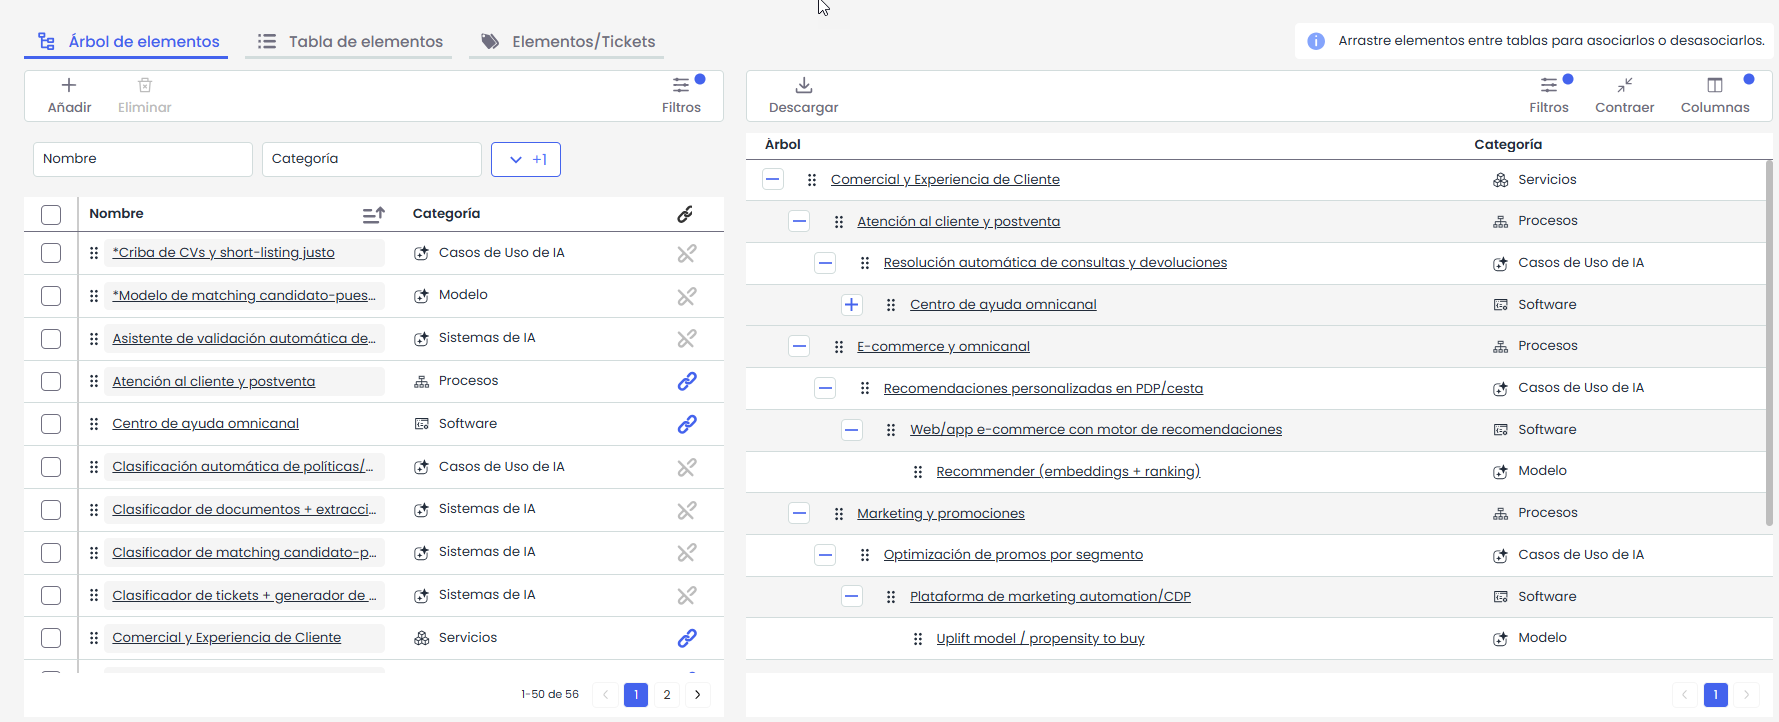Screen dimensions: 1779x722
Task: Open the +1 additional filters dropdown
Action: point(526,159)
